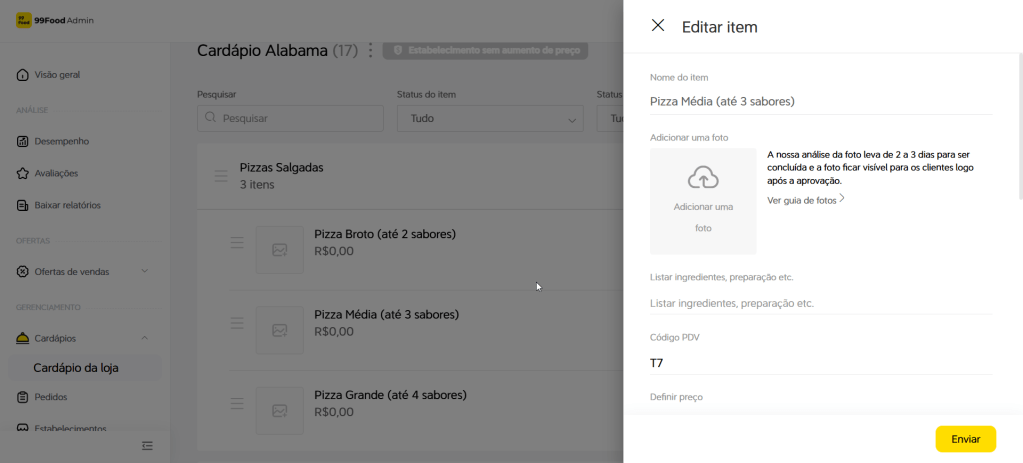Screen dimensions: 1023x463
Task: Click the upload cloud photo icon
Action: click(x=703, y=179)
